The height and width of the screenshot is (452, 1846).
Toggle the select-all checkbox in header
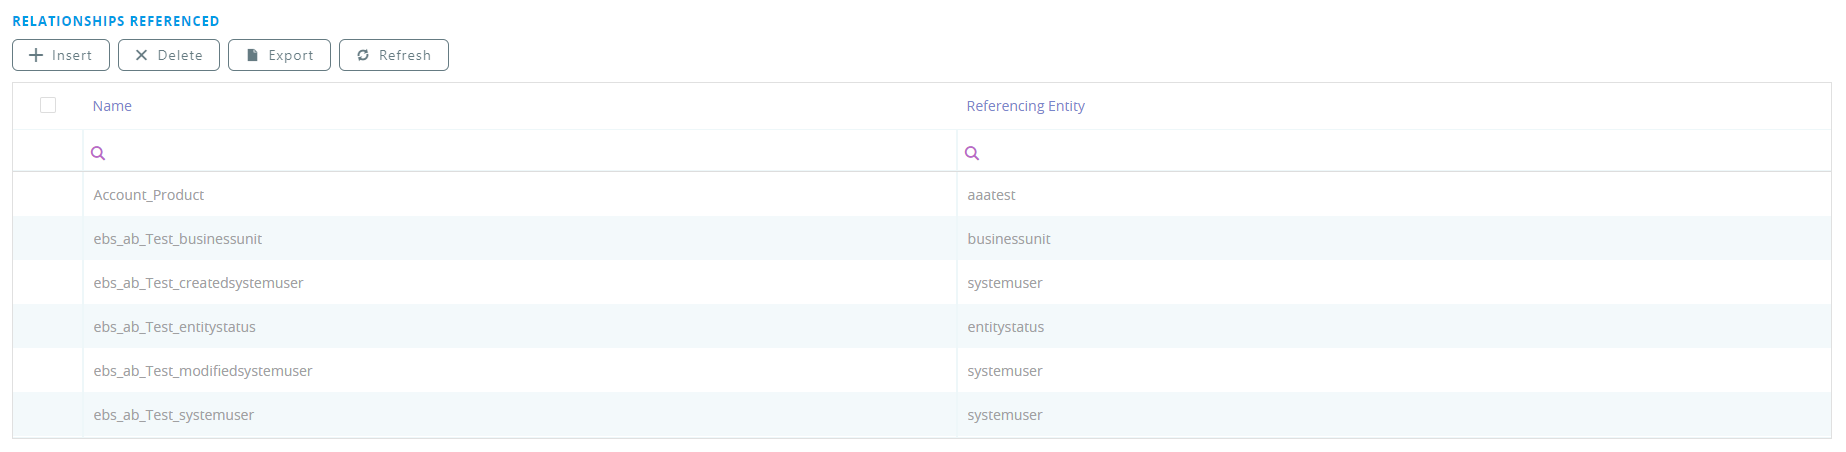click(48, 105)
